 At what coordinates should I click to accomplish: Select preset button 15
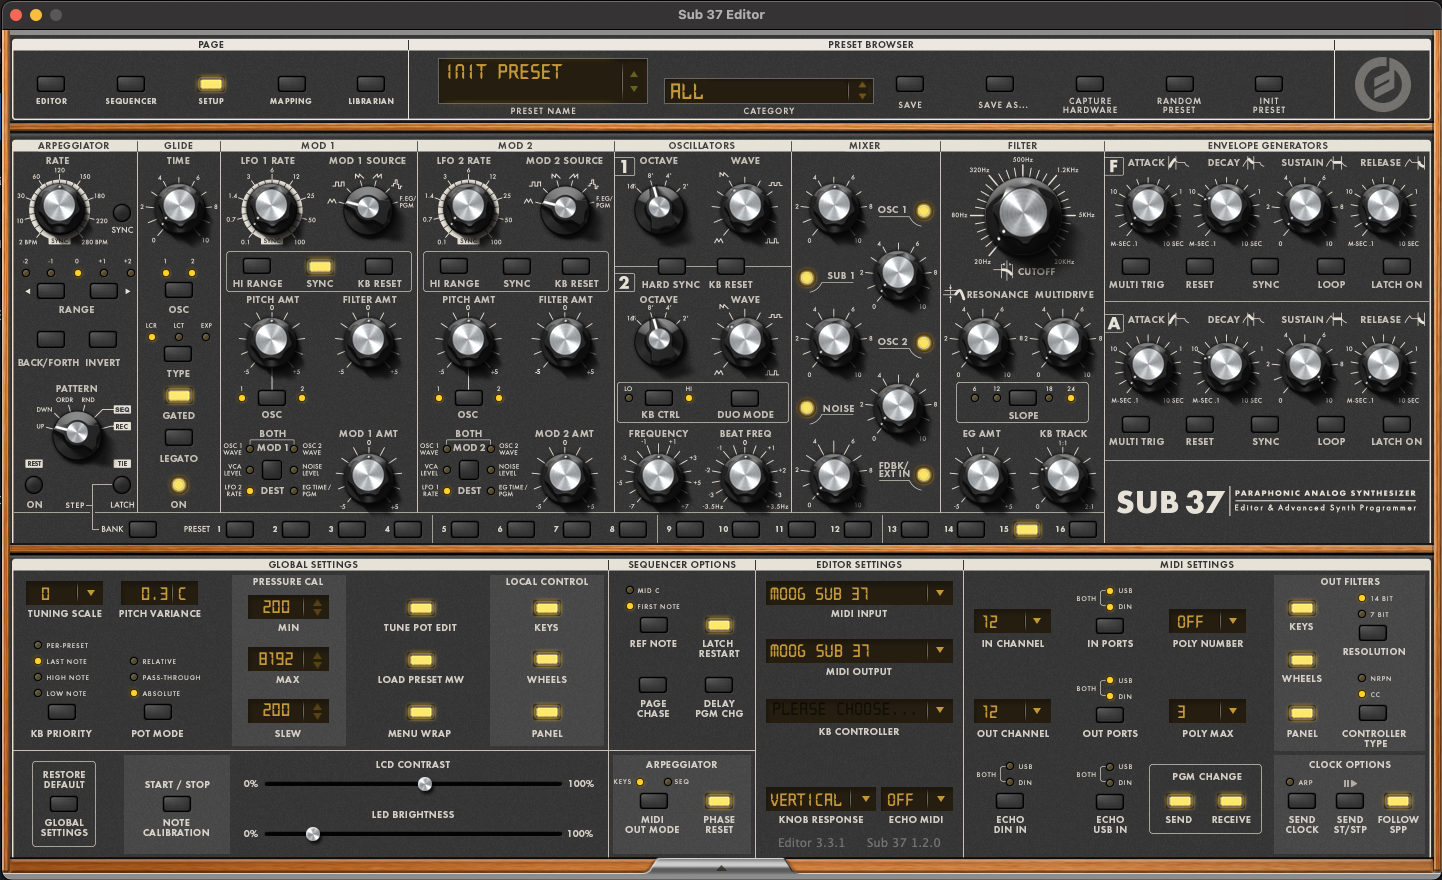[1027, 530]
